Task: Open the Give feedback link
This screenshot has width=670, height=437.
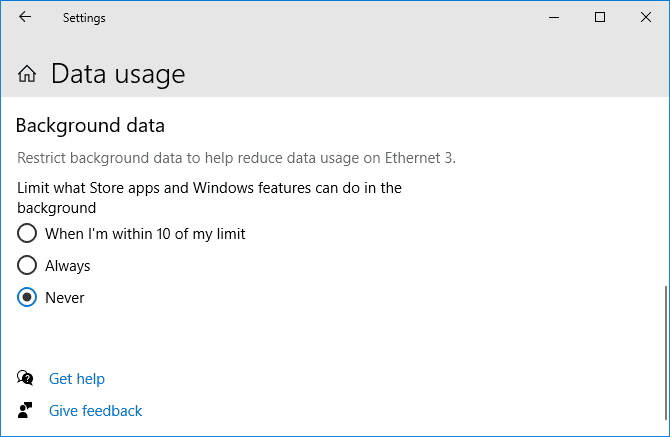Action: pyautogui.click(x=96, y=411)
